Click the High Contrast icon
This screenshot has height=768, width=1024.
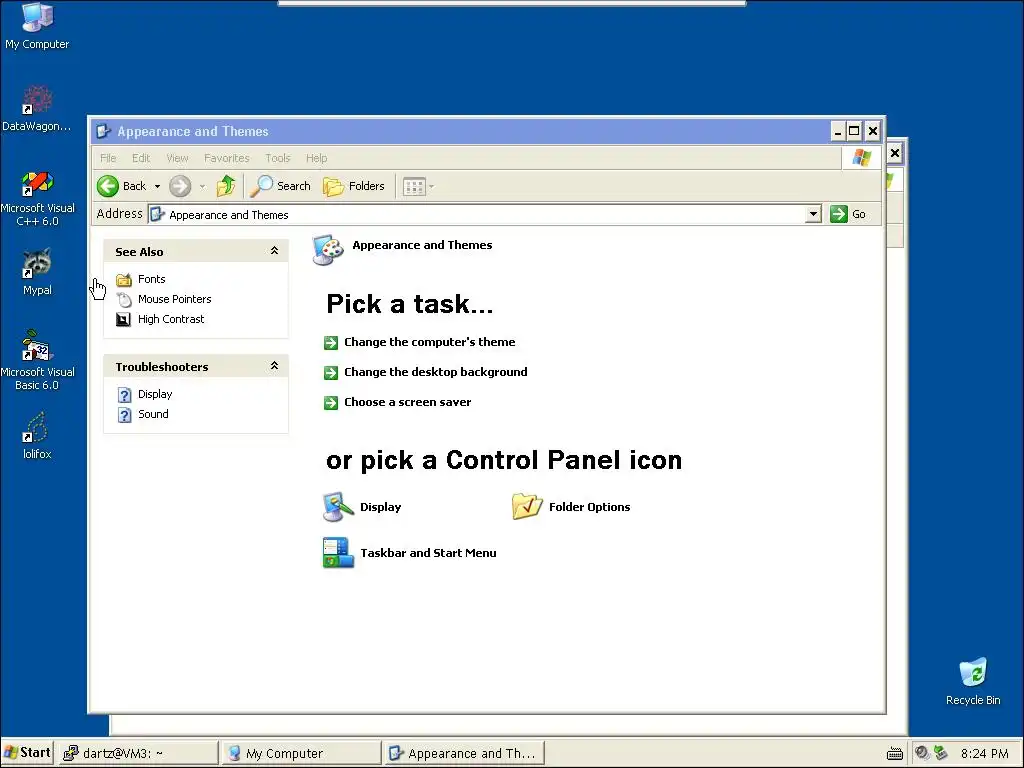coord(123,319)
